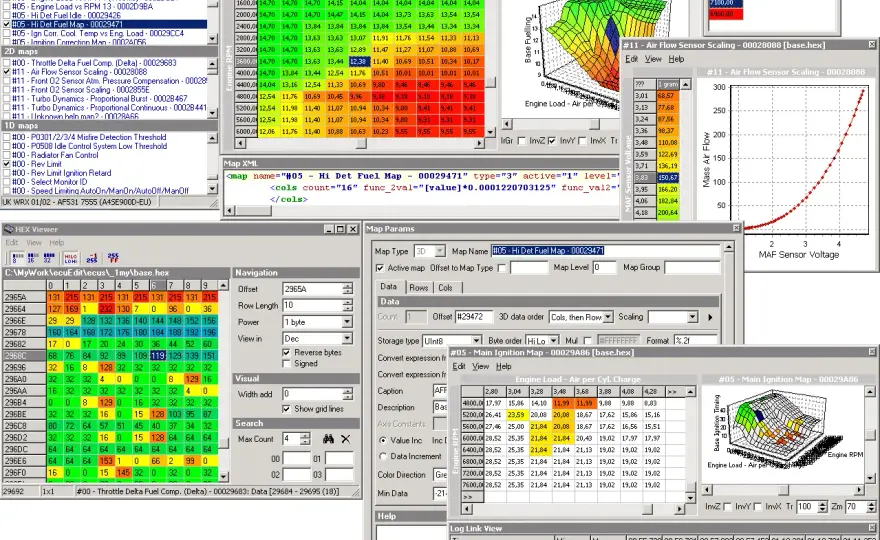Open the View in Dec dropdown
The image size is (880, 540).
pyautogui.click(x=347, y=338)
